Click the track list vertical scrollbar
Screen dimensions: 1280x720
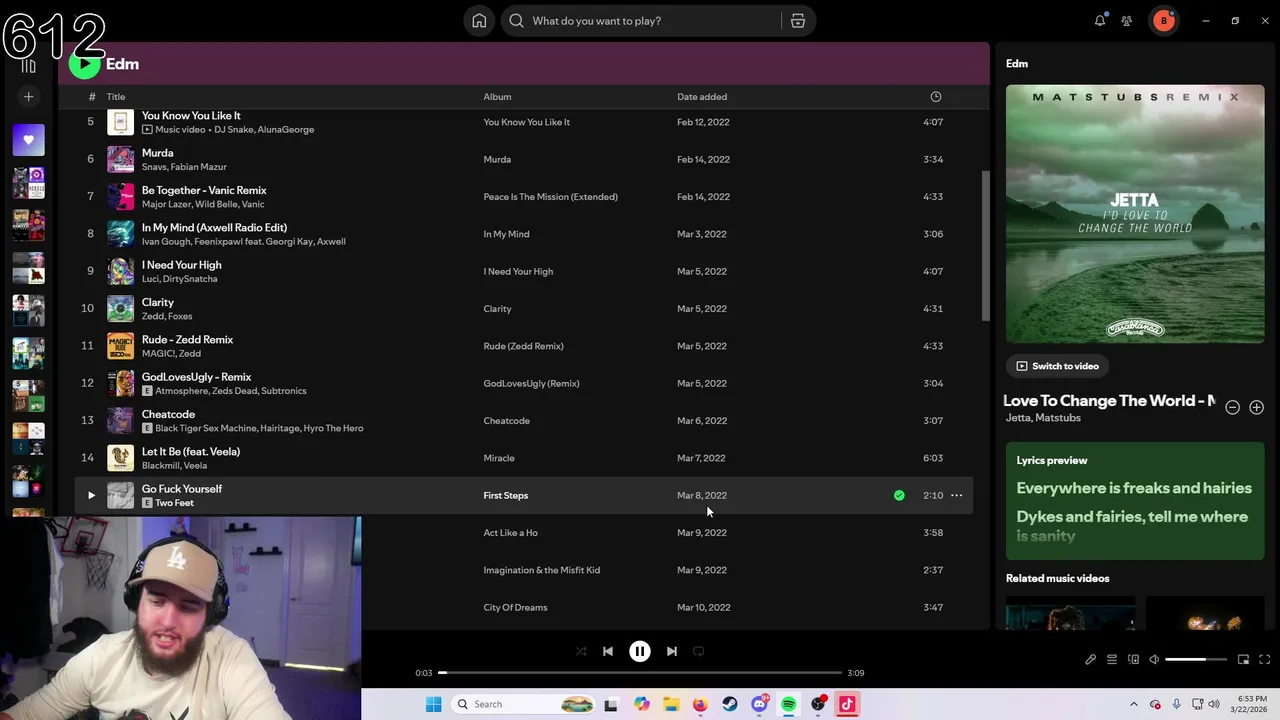986,245
